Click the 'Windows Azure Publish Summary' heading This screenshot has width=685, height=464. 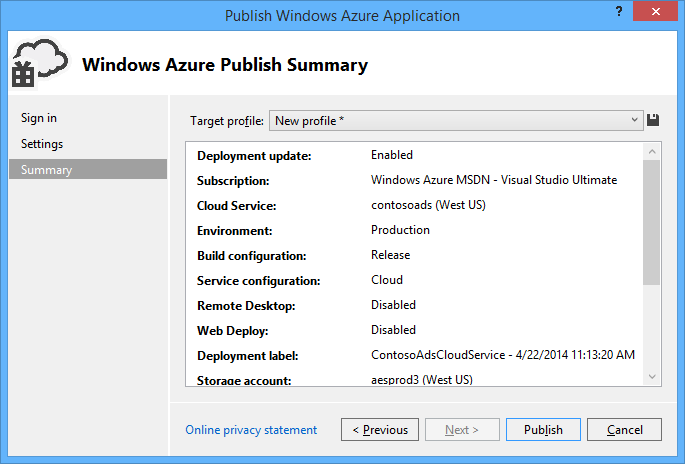point(225,65)
